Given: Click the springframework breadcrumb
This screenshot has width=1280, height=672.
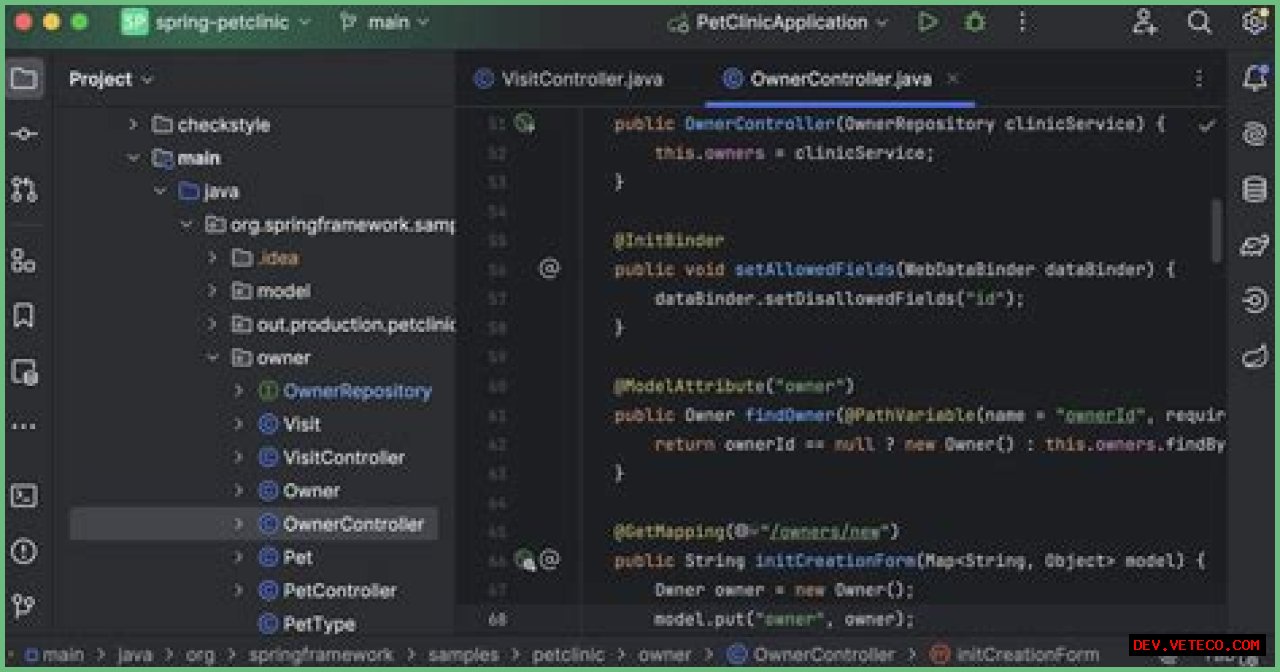Looking at the screenshot, I should tap(321, 655).
